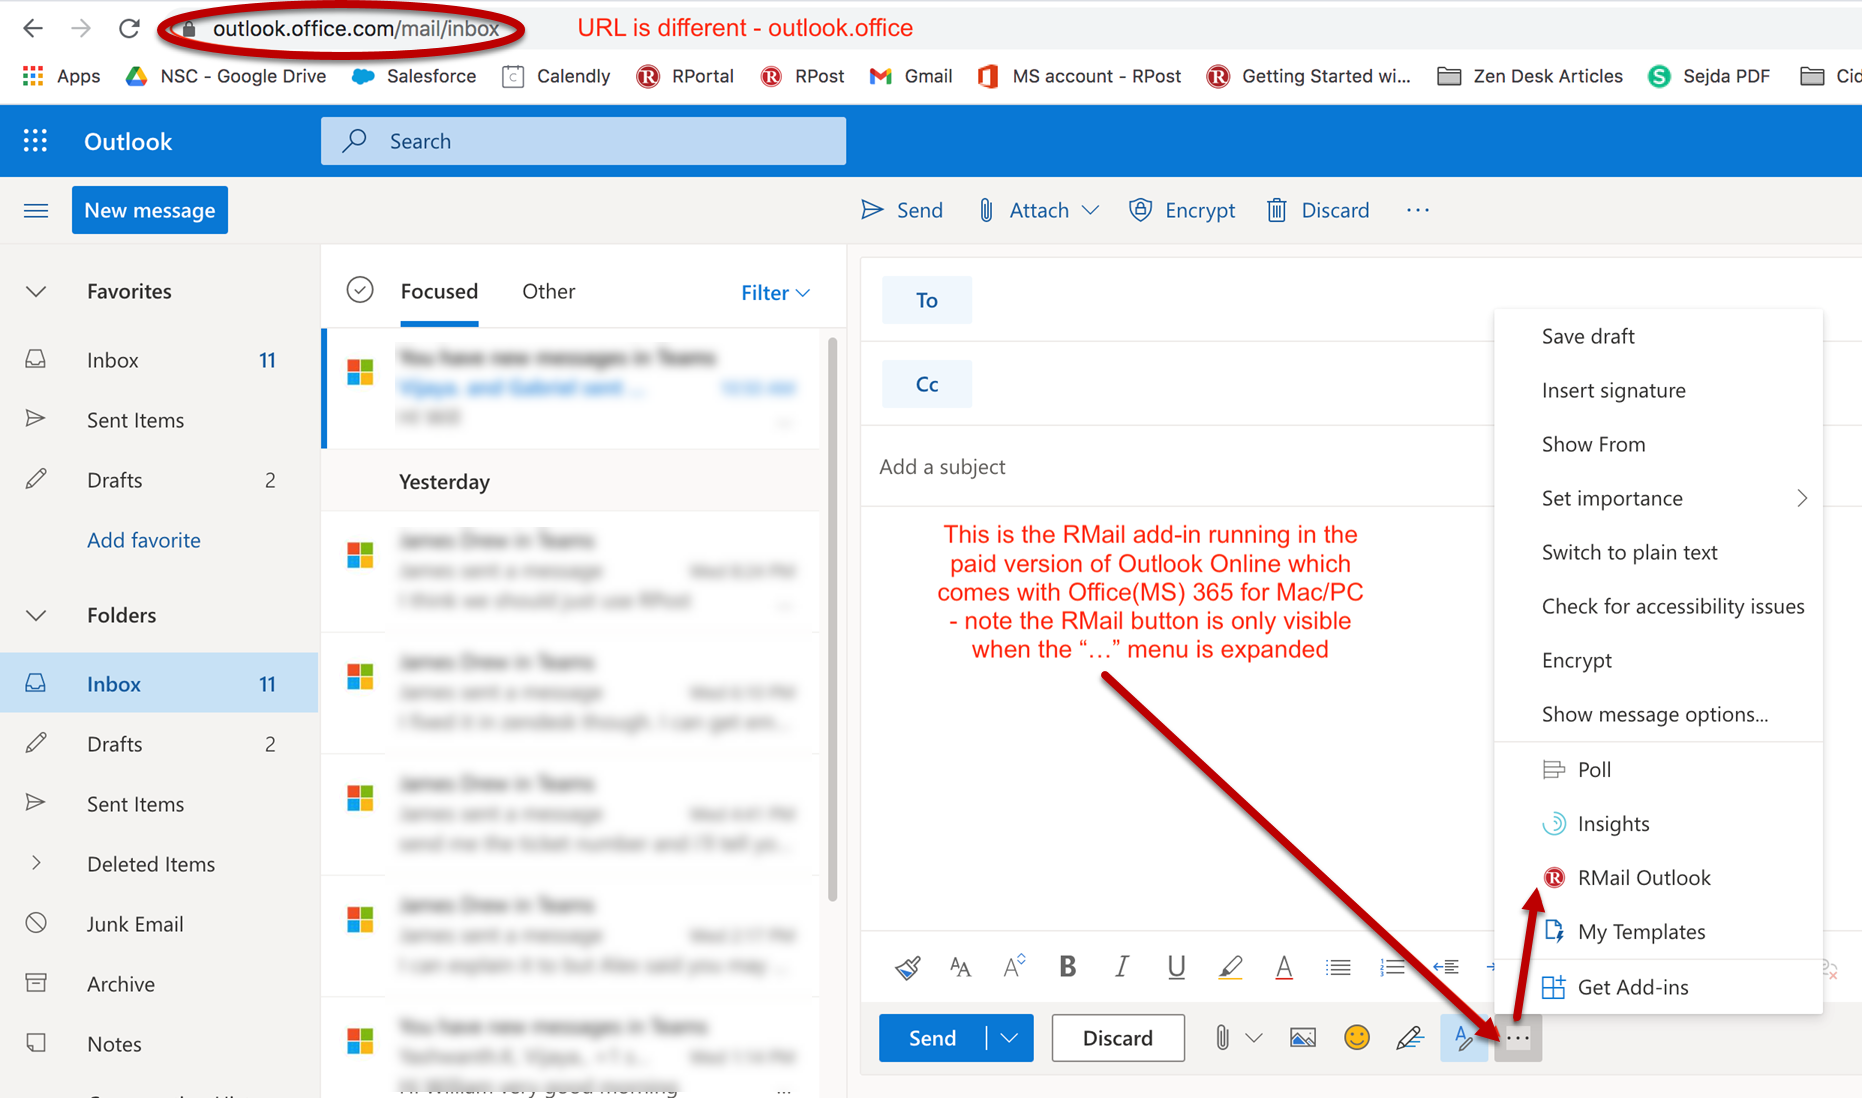Select Show message options
Viewport: 1862px width, 1098px height.
tap(1658, 714)
